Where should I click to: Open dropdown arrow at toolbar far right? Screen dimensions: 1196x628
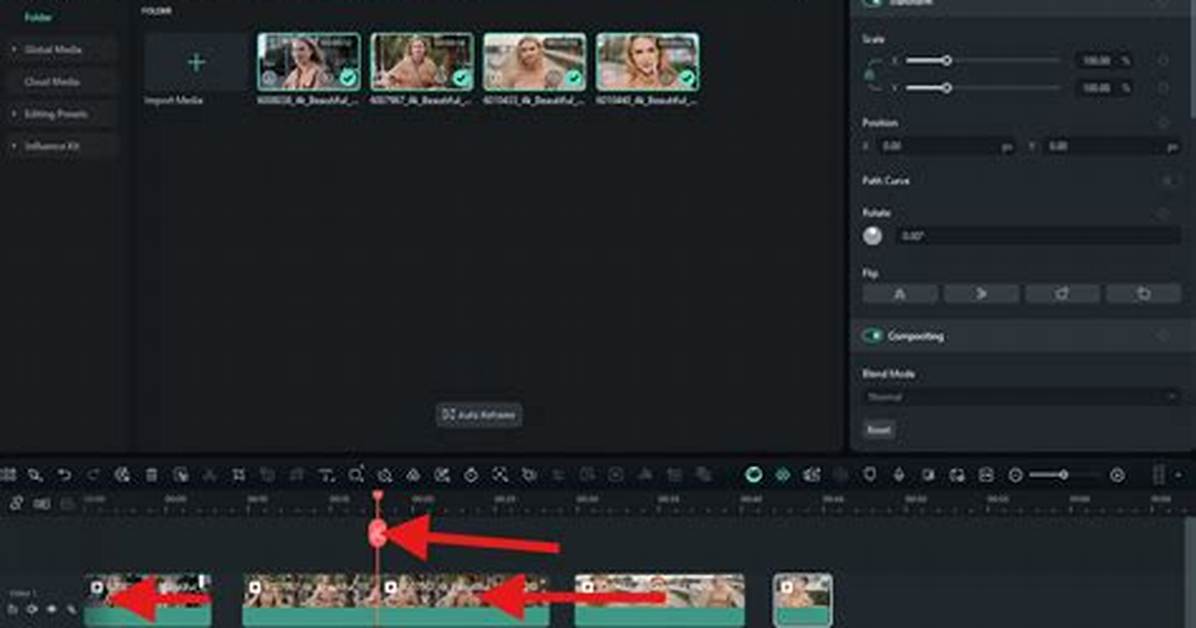[x=1178, y=475]
